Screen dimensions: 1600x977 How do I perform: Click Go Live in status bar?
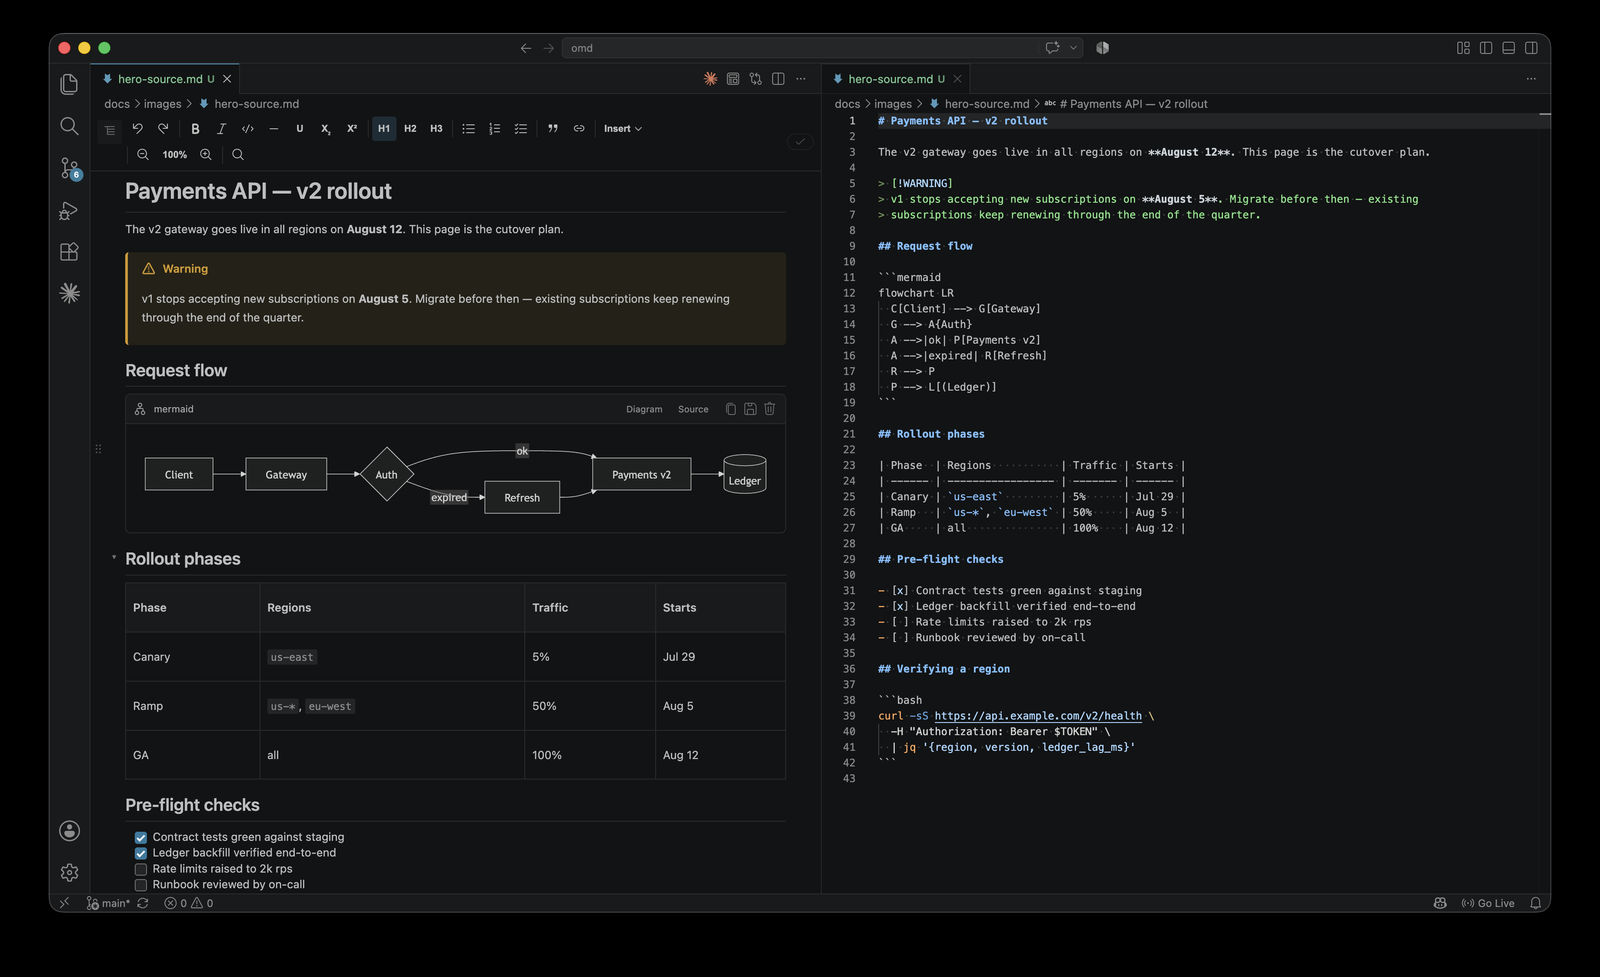[1488, 903]
